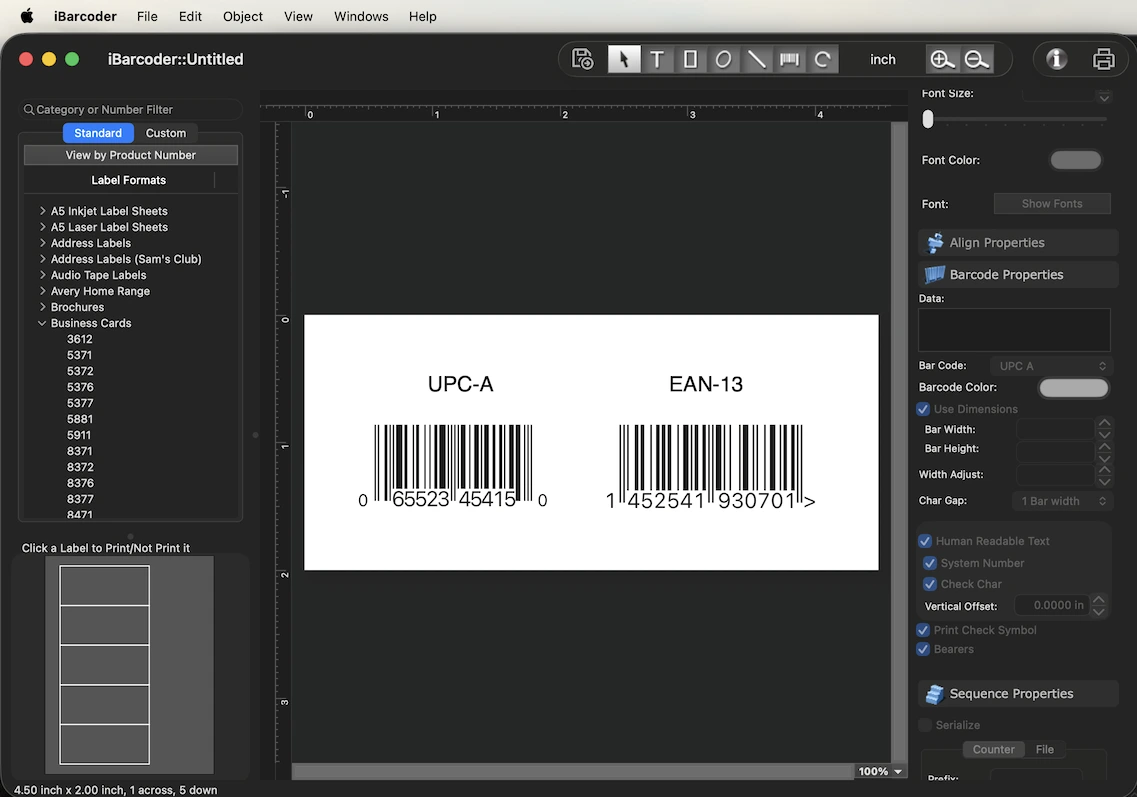Viewport: 1137px width, 797px height.
Task: Click the inch units button
Action: tap(882, 59)
